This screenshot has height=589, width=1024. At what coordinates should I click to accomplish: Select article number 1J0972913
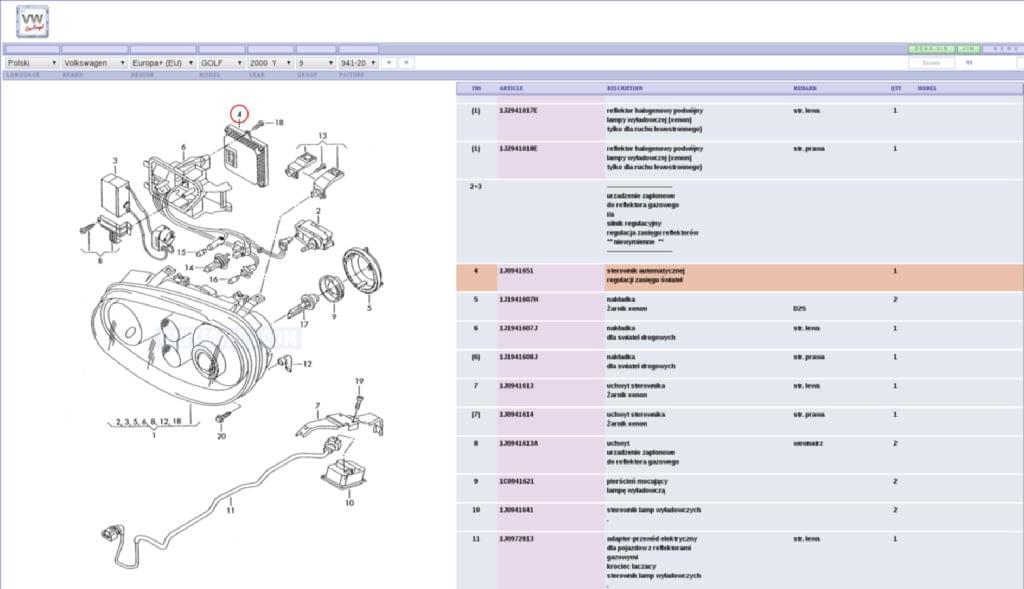point(516,539)
